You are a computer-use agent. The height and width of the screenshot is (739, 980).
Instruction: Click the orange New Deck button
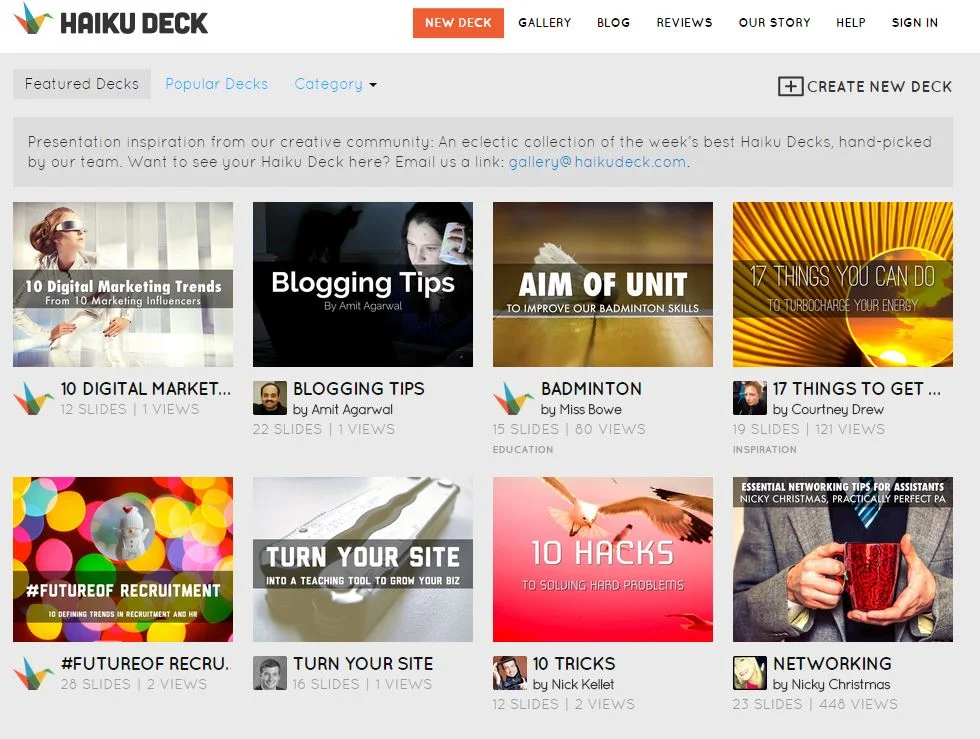coord(458,23)
